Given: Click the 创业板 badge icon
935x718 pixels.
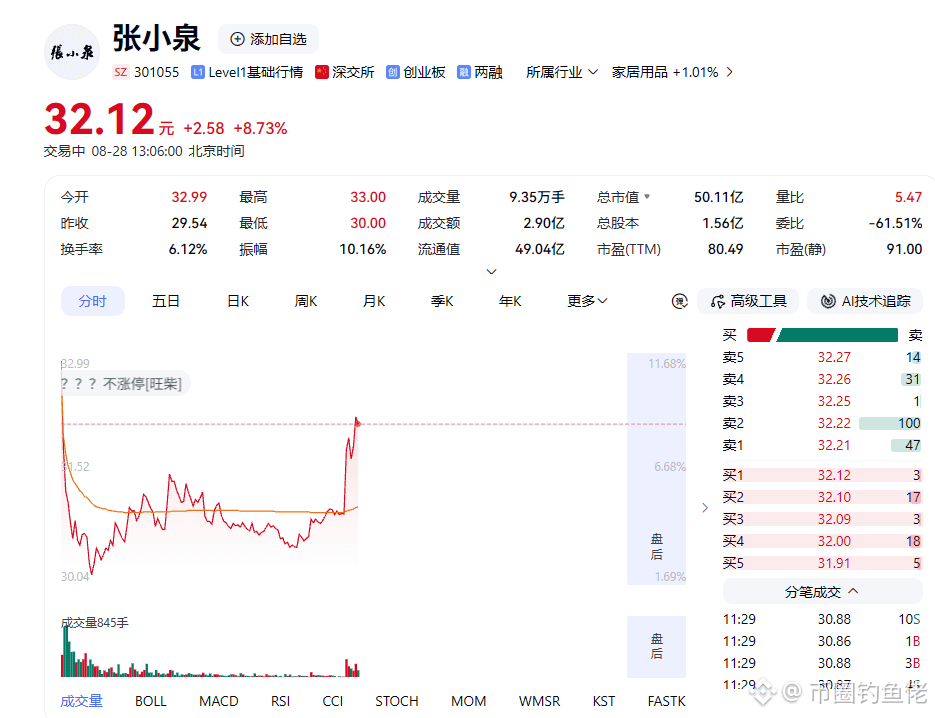Looking at the screenshot, I should [392, 72].
